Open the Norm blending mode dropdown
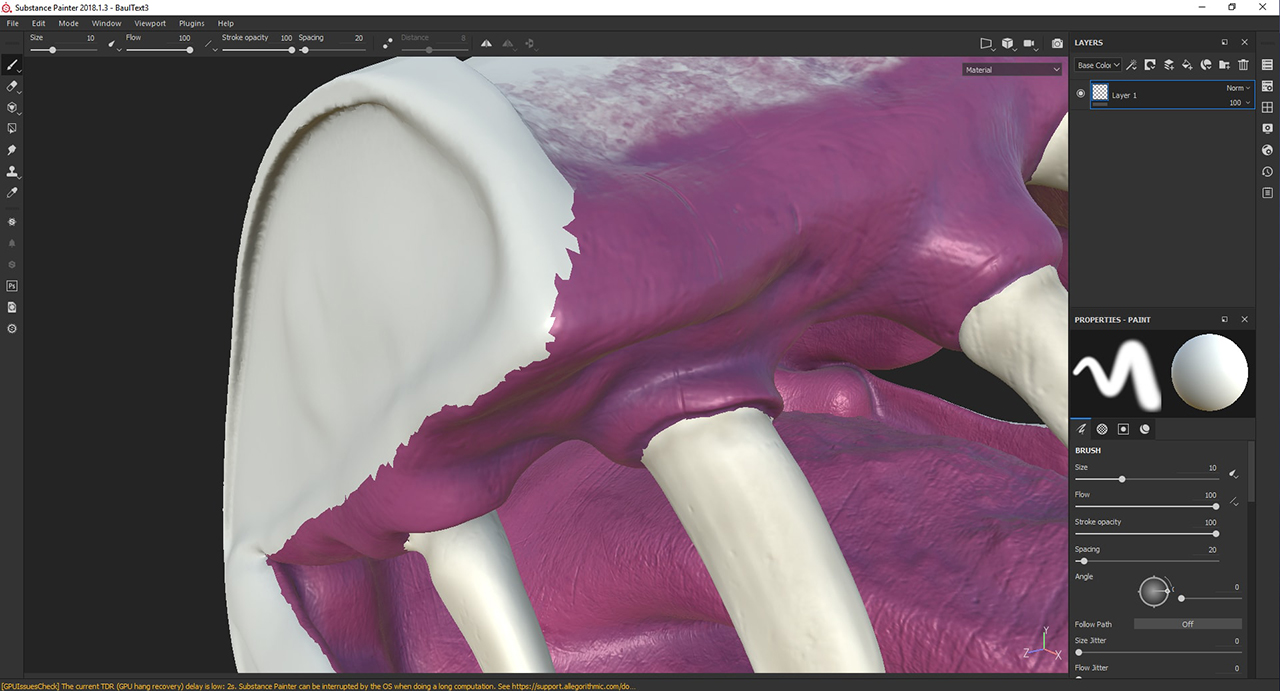Image resolution: width=1280 pixels, height=691 pixels. pyautogui.click(x=1239, y=88)
